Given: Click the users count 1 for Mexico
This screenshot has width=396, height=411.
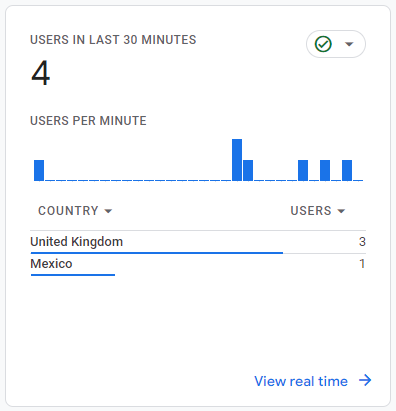Looking at the screenshot, I should pos(362,264).
